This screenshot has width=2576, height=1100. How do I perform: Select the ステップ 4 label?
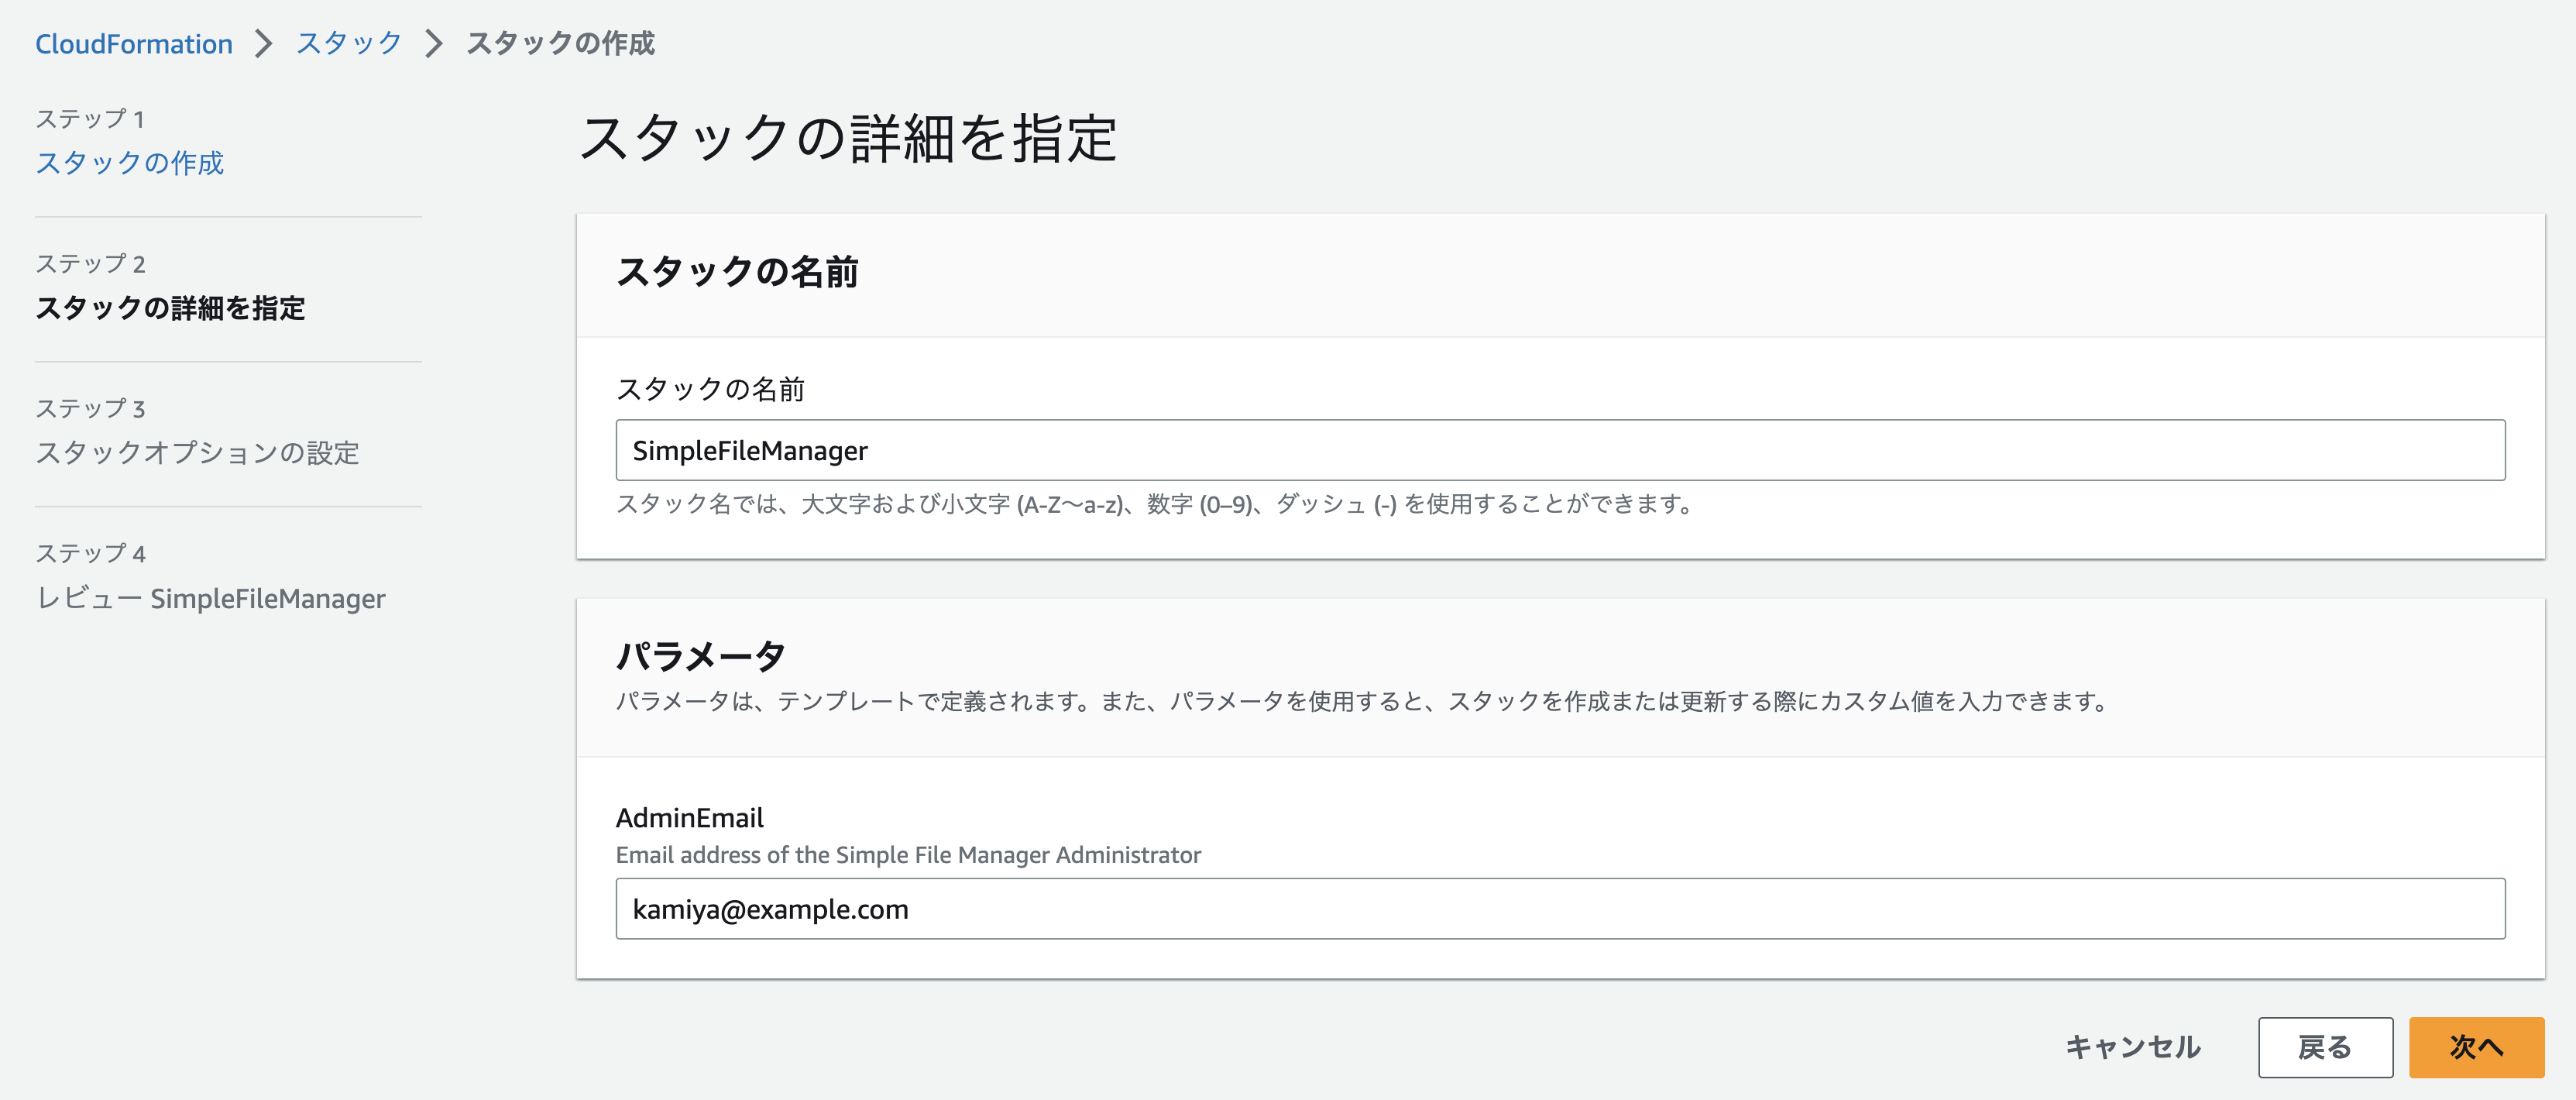(x=90, y=554)
